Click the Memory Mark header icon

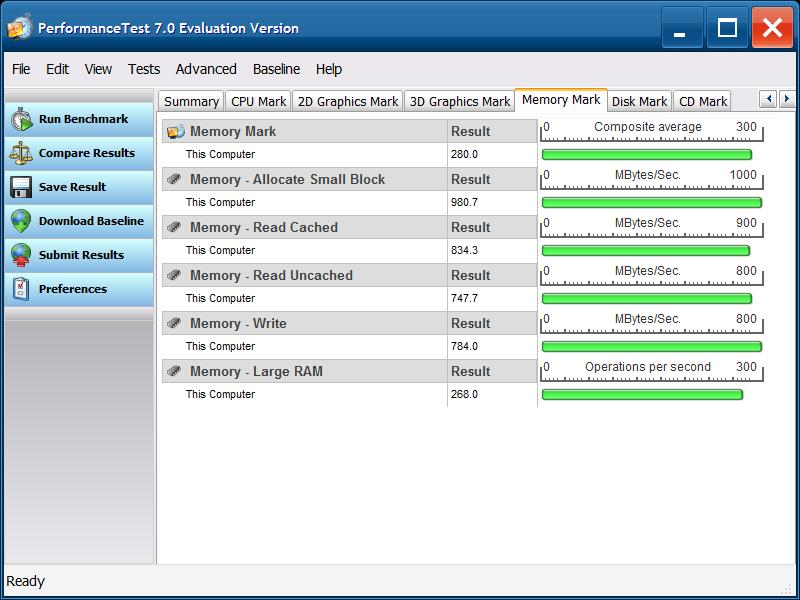pyautogui.click(x=176, y=132)
